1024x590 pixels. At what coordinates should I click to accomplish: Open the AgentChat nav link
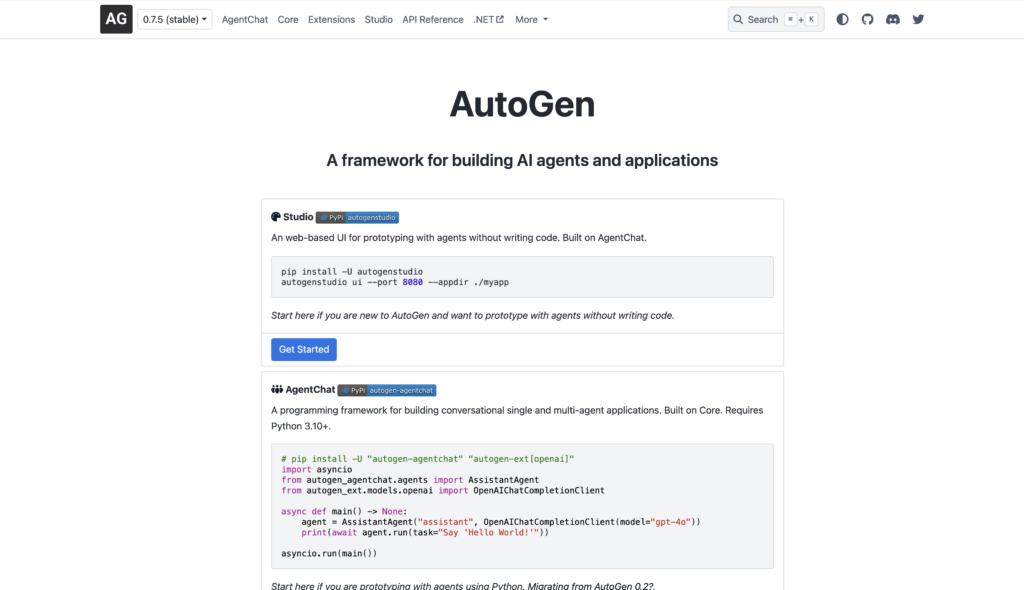click(244, 20)
